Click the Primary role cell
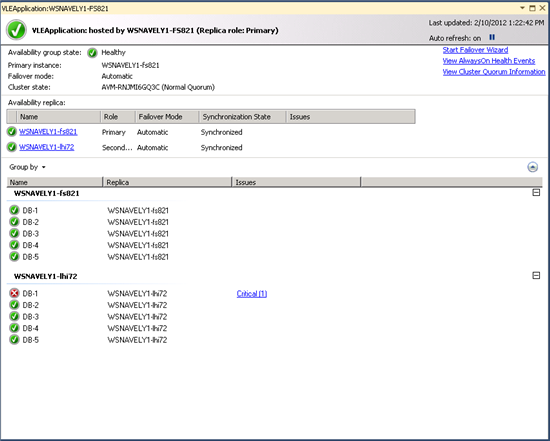550x441 pixels. click(x=114, y=132)
